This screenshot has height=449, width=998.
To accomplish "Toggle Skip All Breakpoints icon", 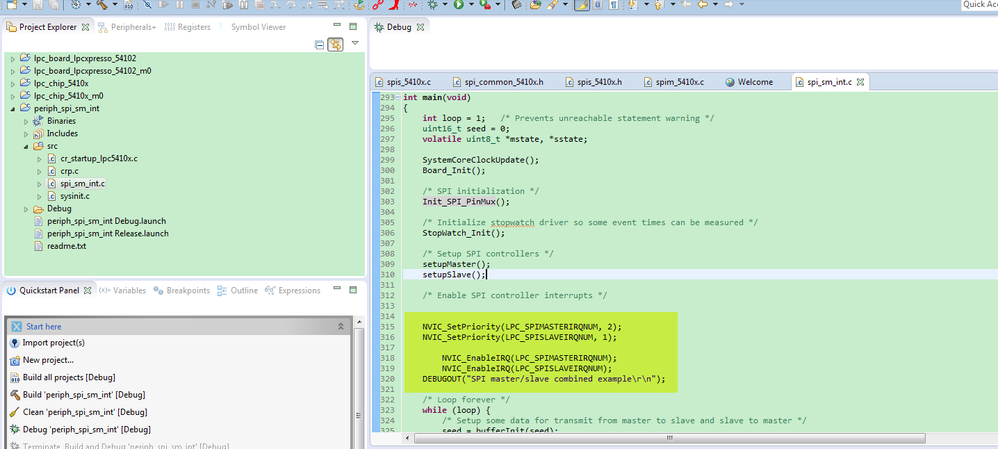I will point(147,4).
